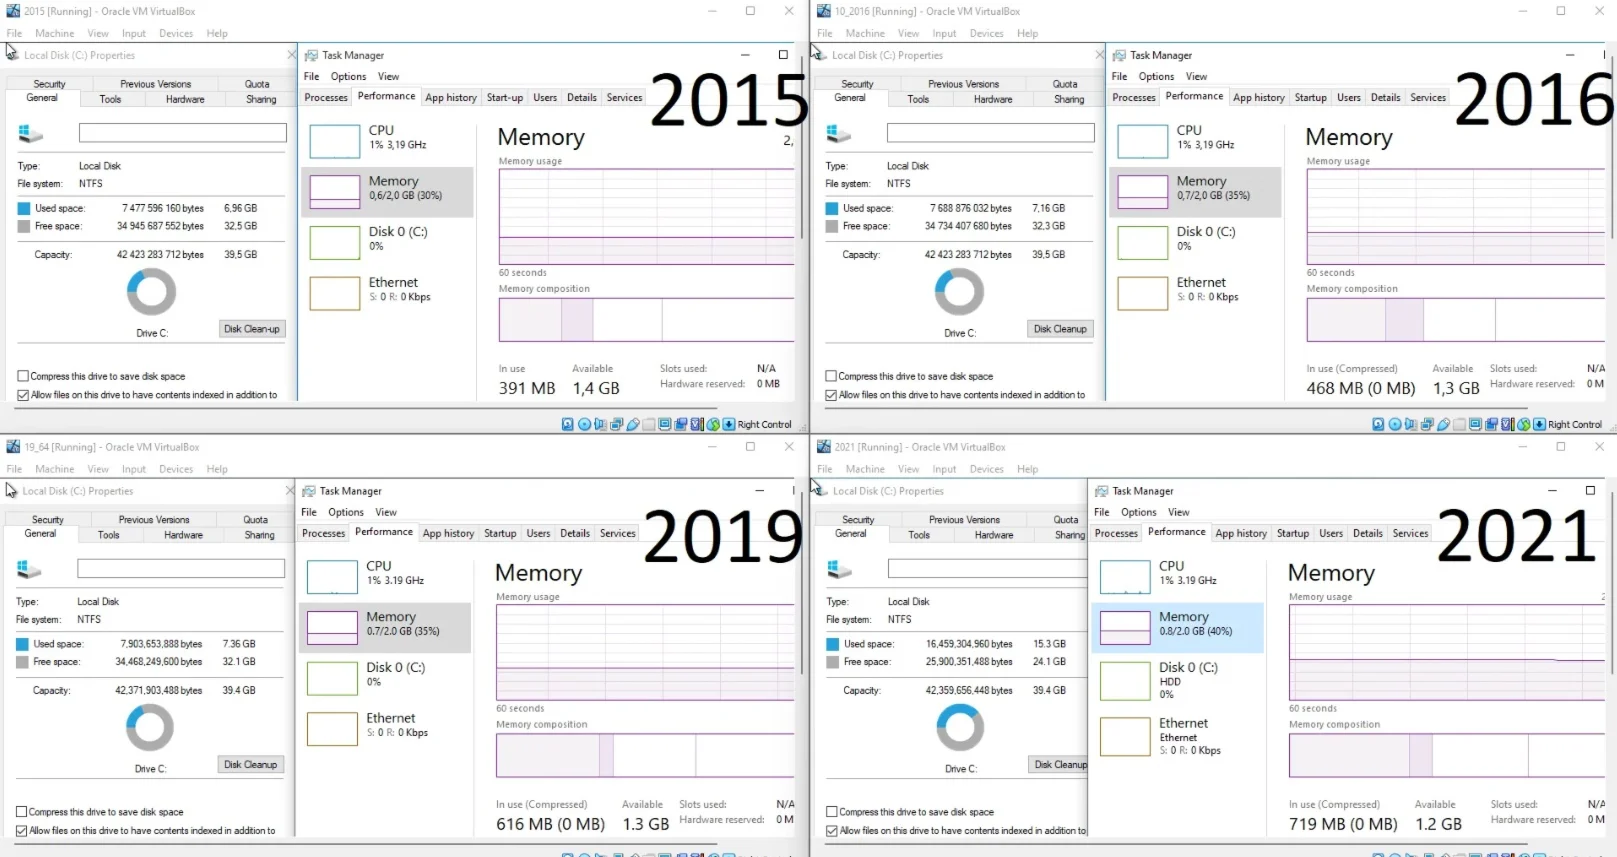Select Ethernet in 2021 Task Manager sidebar
The height and width of the screenshot is (857, 1617).
(1179, 736)
